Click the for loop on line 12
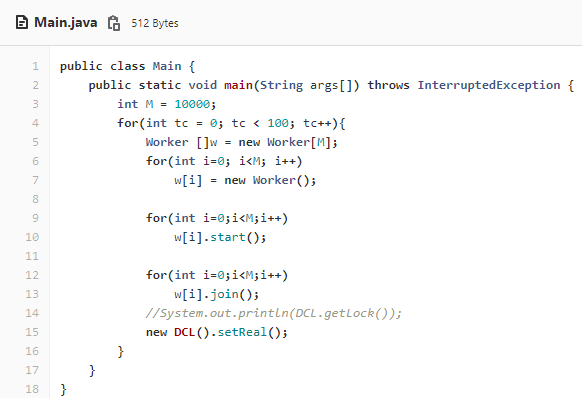Image resolution: width=582 pixels, height=398 pixels. pyautogui.click(x=217, y=275)
